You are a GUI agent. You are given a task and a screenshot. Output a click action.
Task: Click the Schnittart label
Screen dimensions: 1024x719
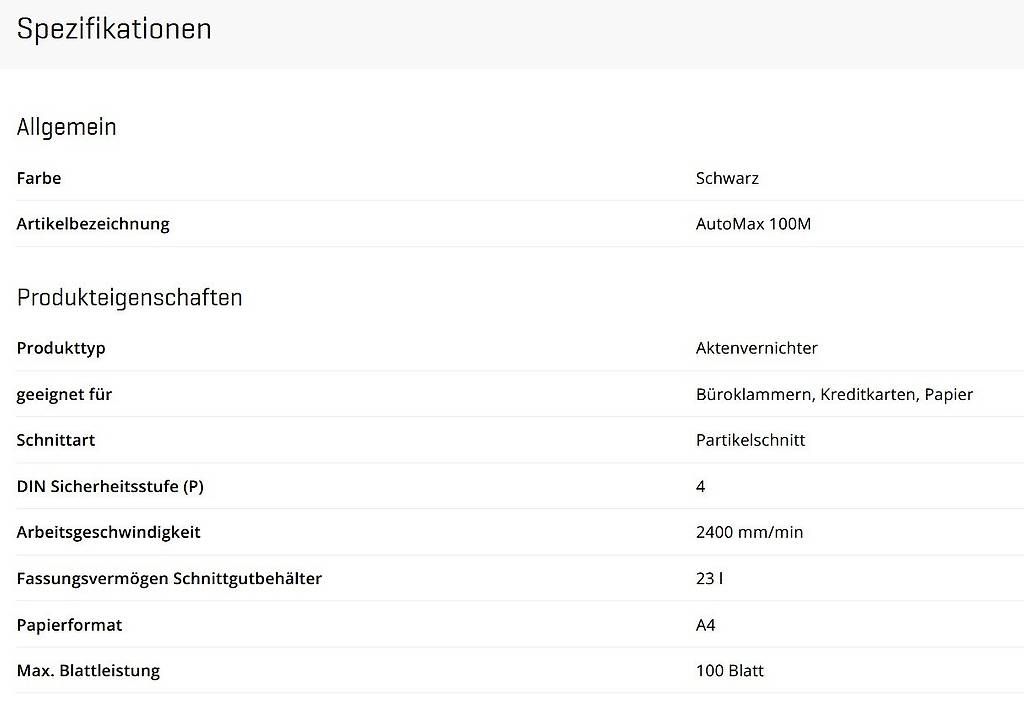tap(56, 440)
